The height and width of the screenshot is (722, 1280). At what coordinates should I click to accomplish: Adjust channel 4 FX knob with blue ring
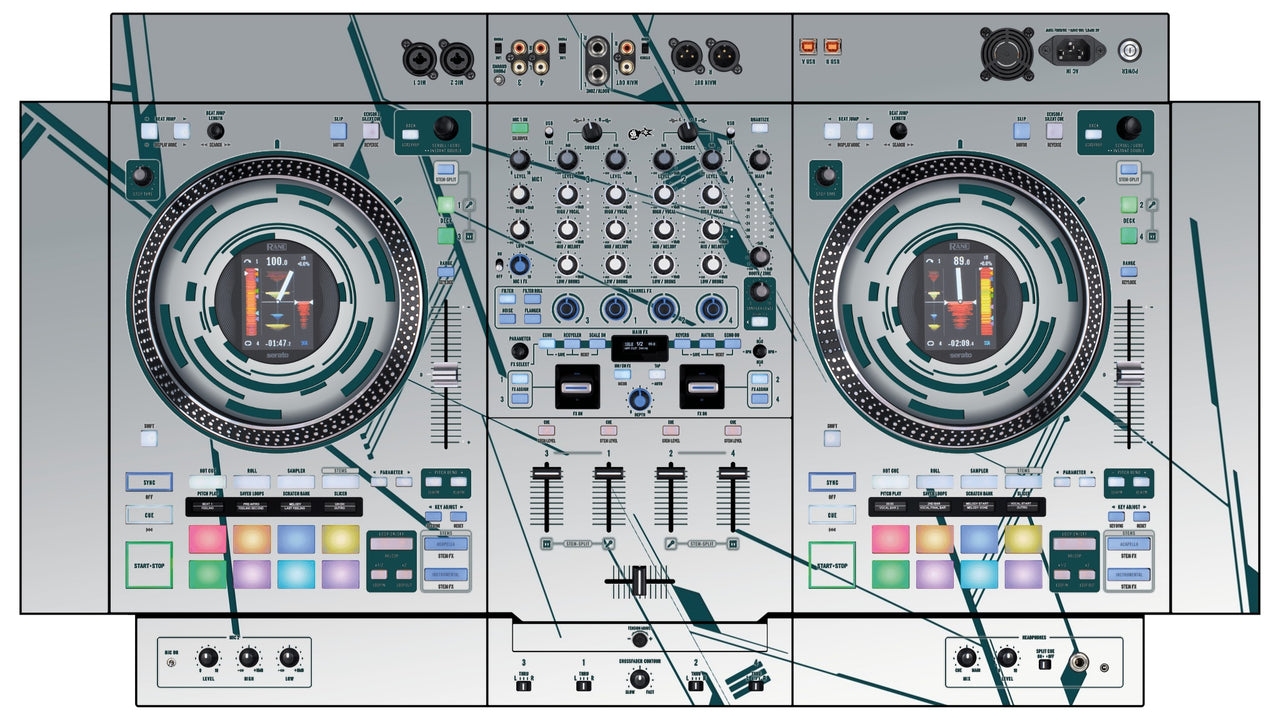coord(711,308)
